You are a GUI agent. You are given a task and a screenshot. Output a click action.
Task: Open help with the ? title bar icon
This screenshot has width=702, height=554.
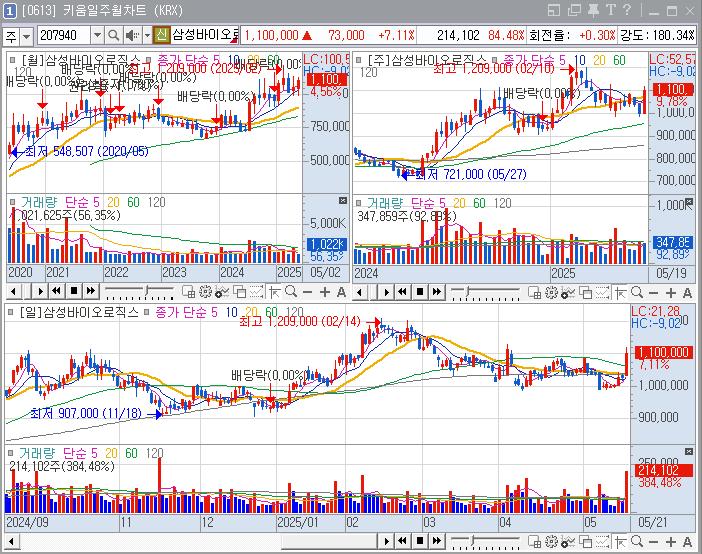click(627, 10)
